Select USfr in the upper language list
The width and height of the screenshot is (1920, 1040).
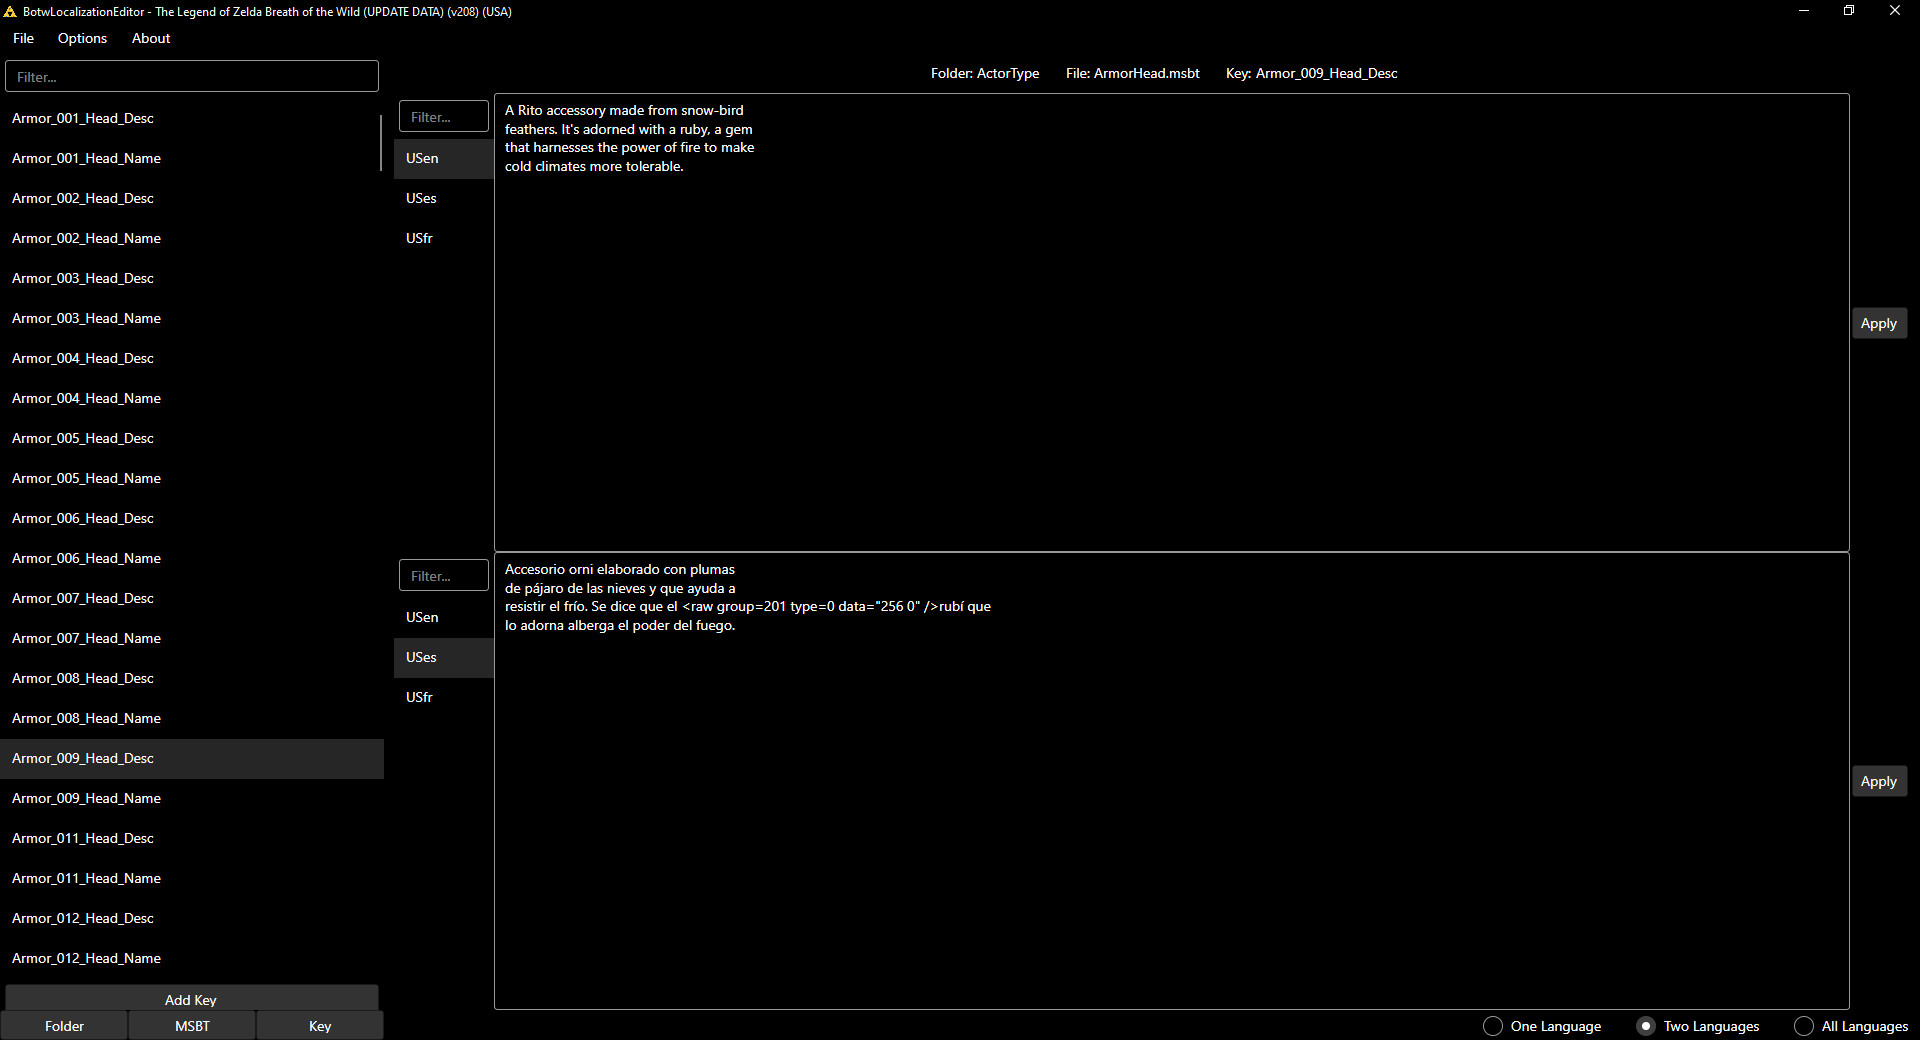(x=444, y=238)
